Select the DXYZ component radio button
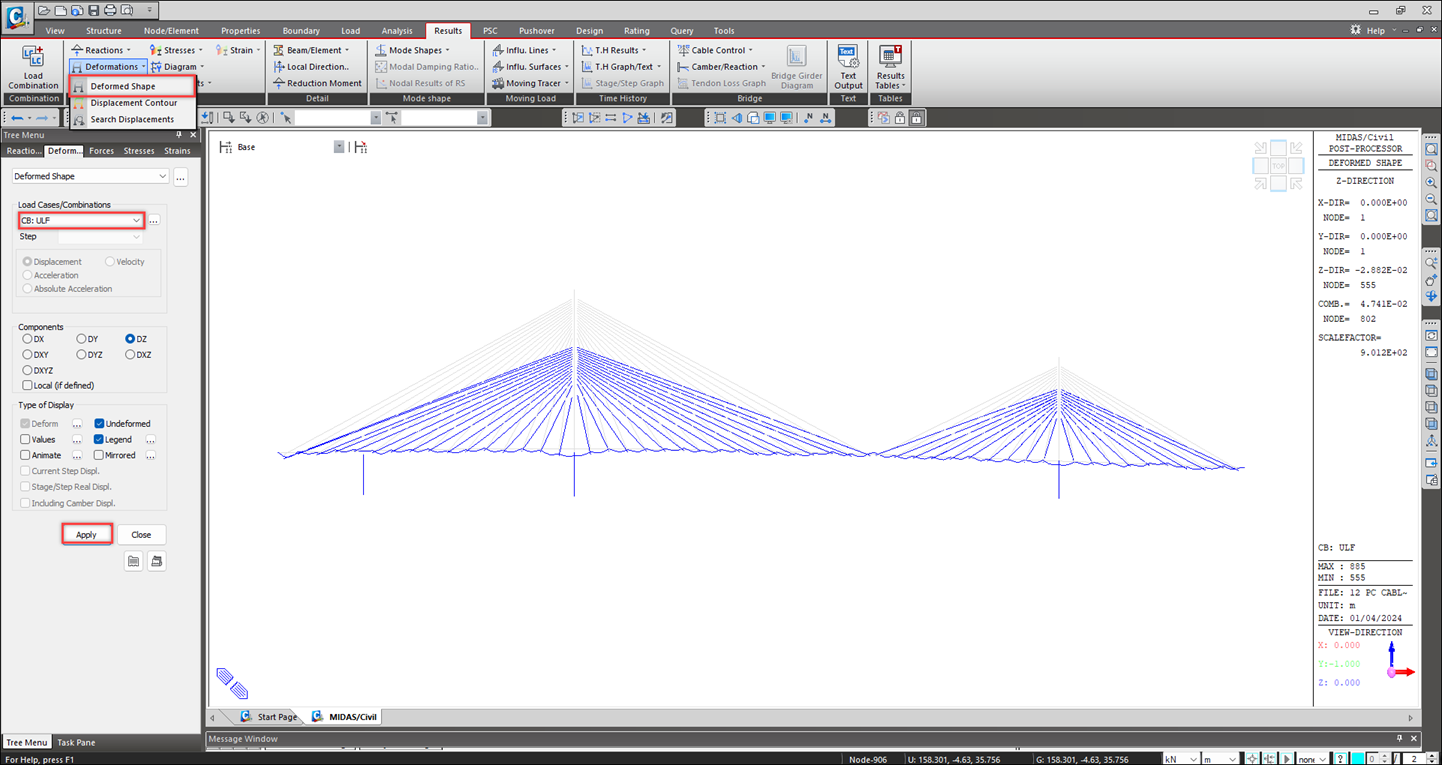The image size is (1442, 765). click(x=27, y=371)
